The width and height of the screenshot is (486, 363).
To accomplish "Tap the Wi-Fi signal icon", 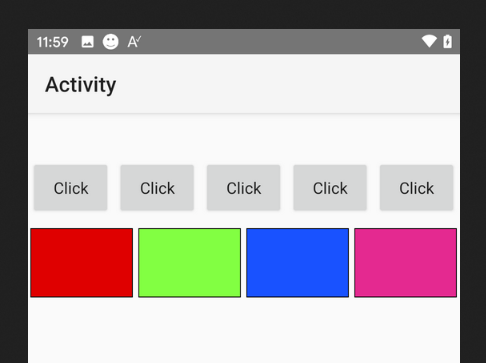I will coord(429,42).
